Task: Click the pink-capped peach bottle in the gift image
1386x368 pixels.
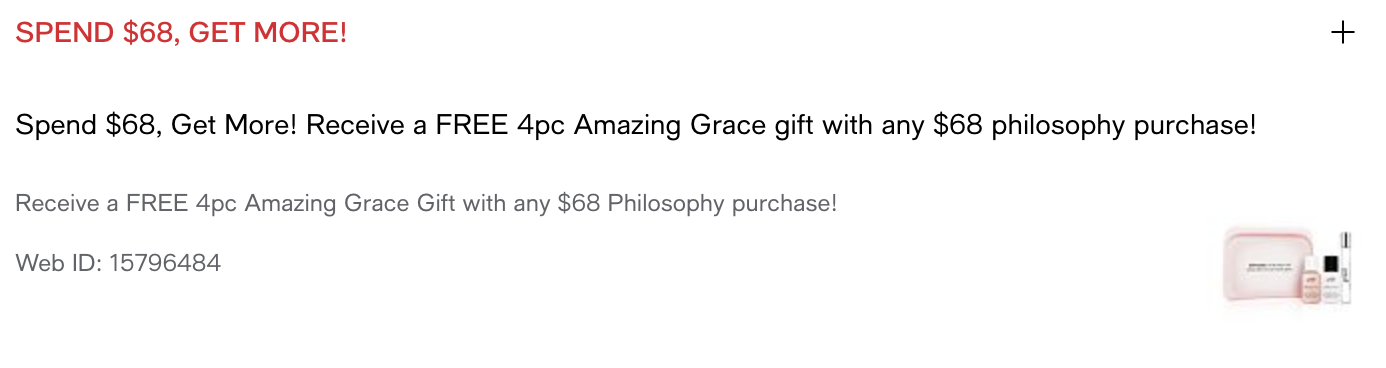Action: pyautogui.click(x=1312, y=280)
